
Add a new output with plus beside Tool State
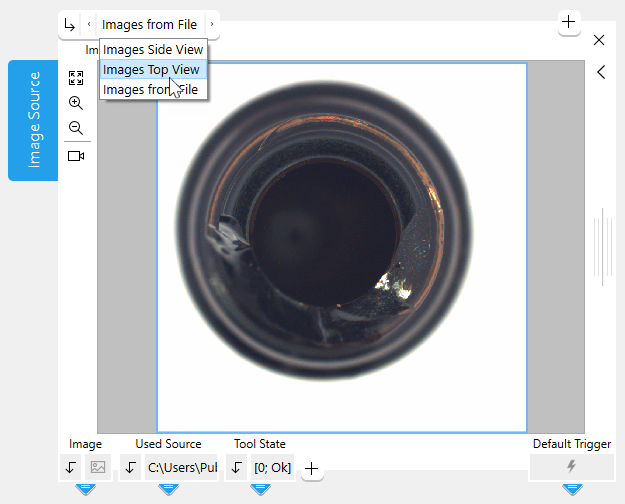(x=311, y=468)
